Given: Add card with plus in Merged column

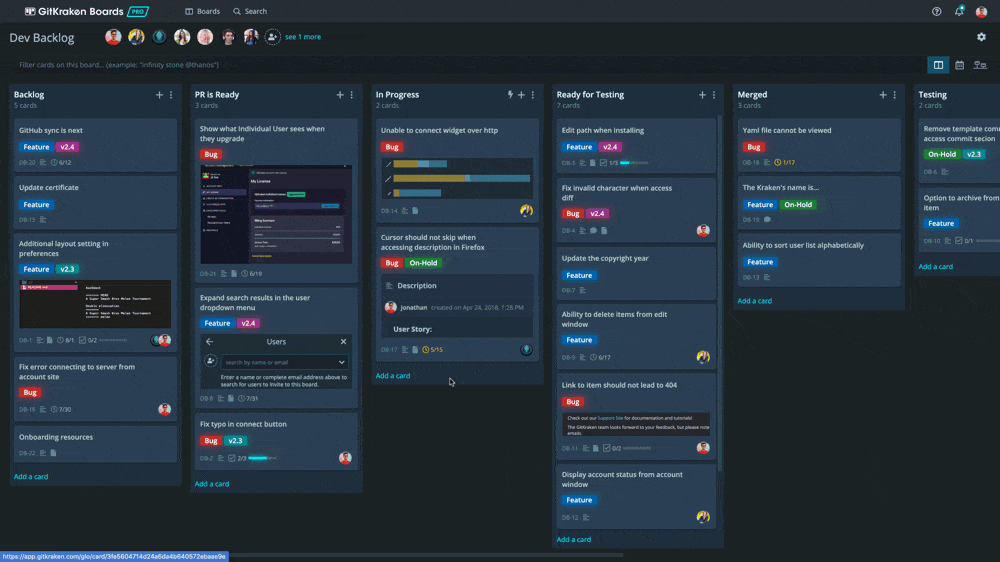Looking at the screenshot, I should tap(883, 95).
